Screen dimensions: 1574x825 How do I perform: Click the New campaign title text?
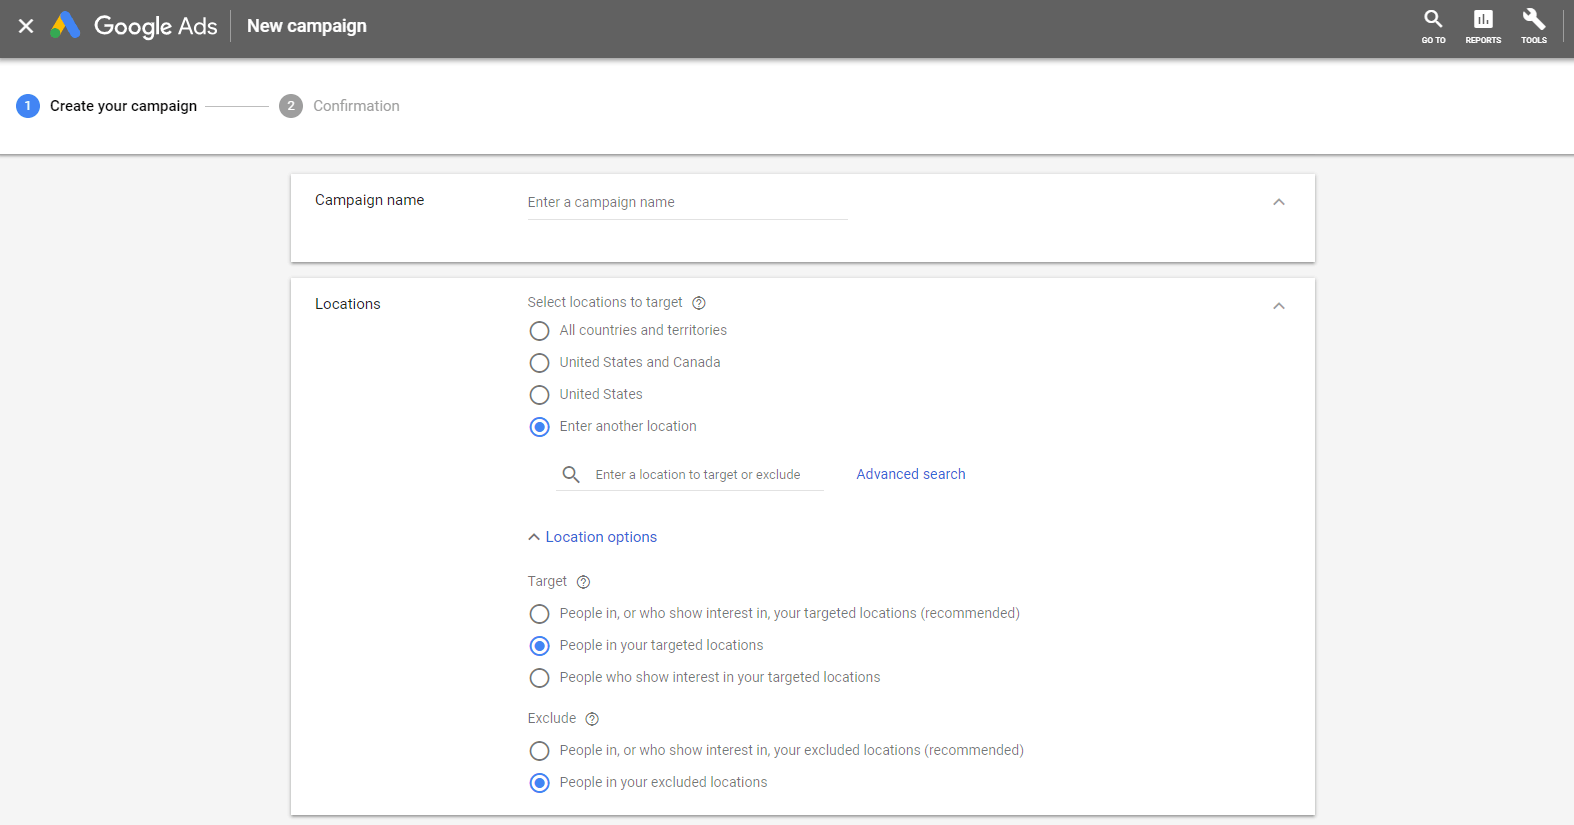[x=307, y=26]
